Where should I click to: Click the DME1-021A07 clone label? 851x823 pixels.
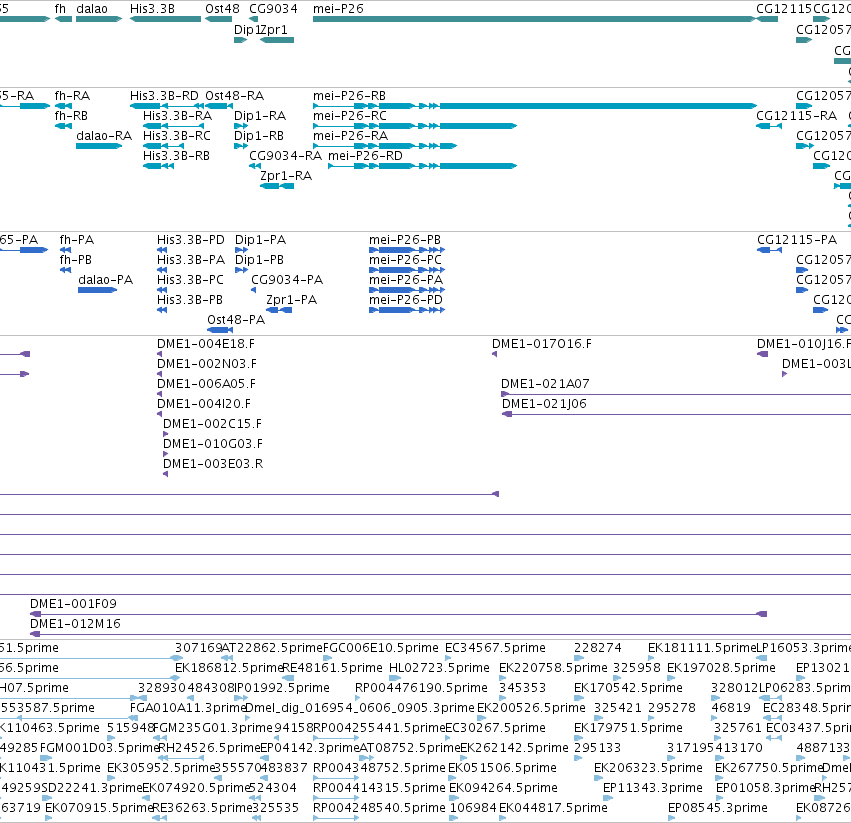pos(545,384)
